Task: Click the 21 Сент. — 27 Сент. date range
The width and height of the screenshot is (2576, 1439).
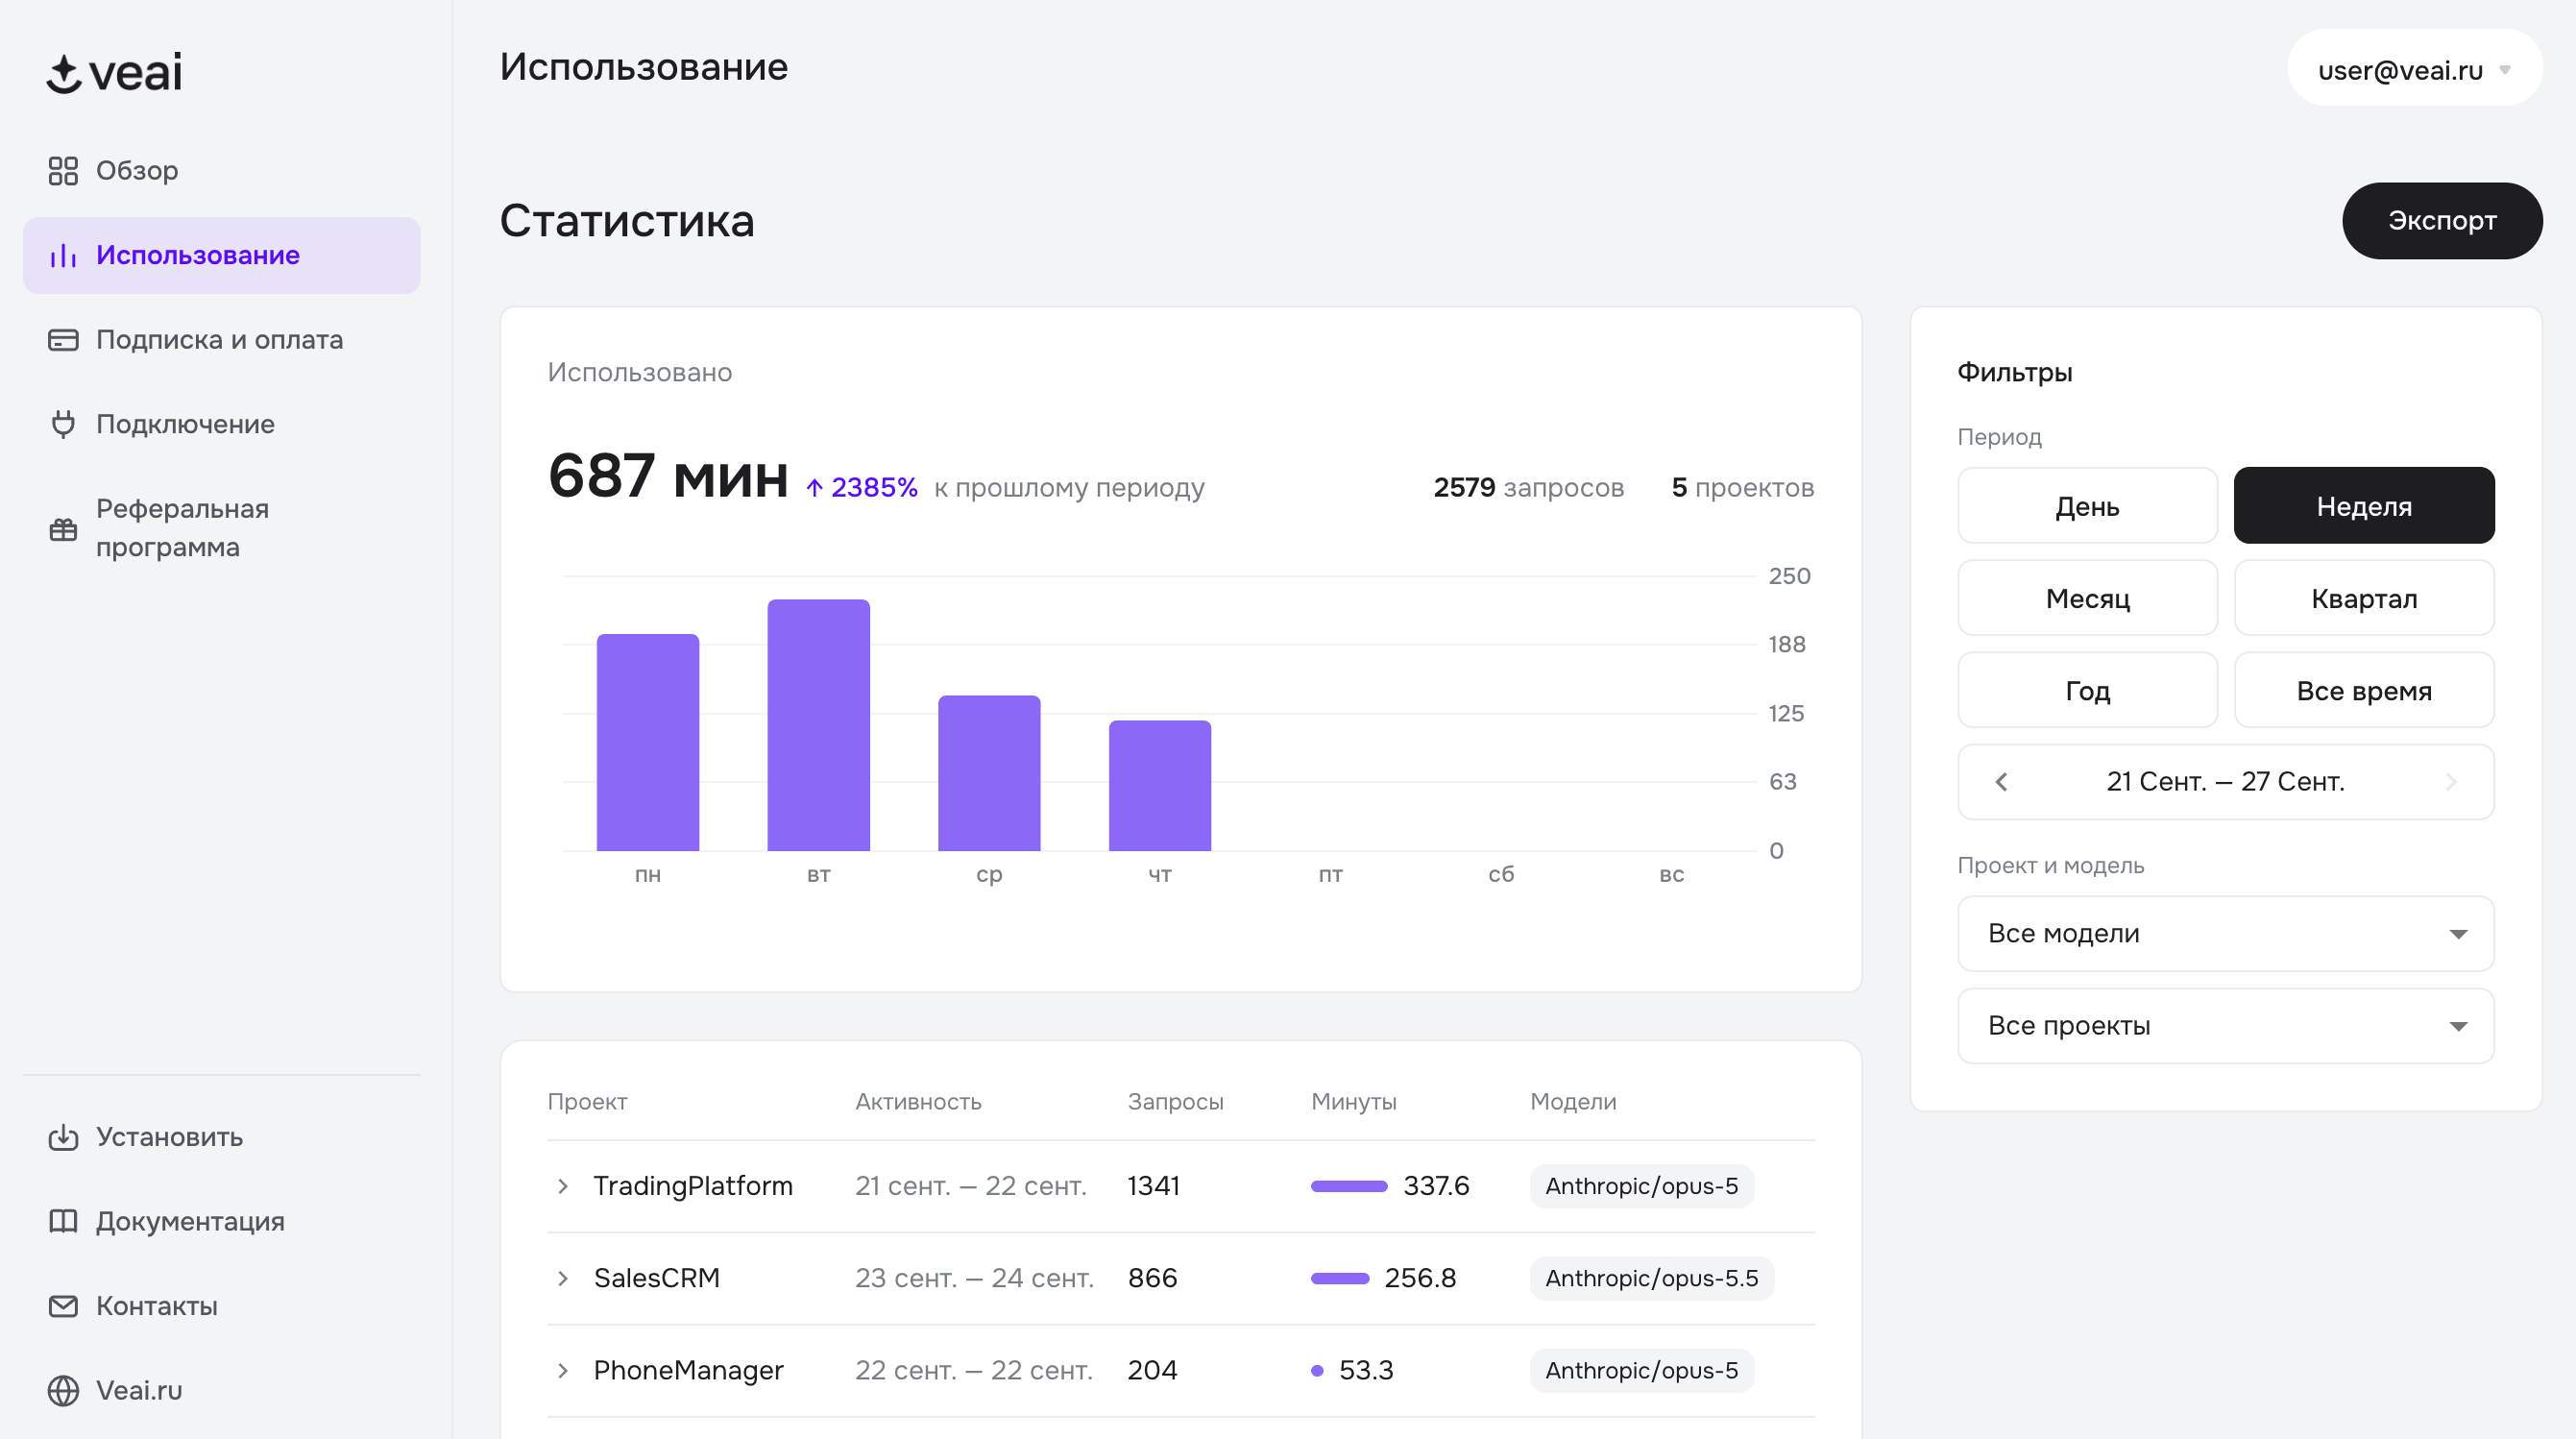Action: pyautogui.click(x=2225, y=782)
